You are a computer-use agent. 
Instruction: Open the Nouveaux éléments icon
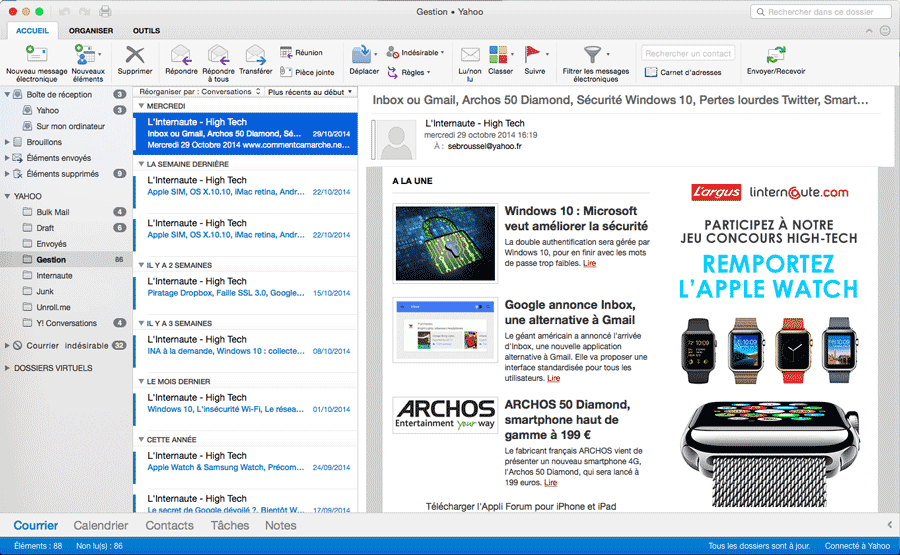coord(85,55)
